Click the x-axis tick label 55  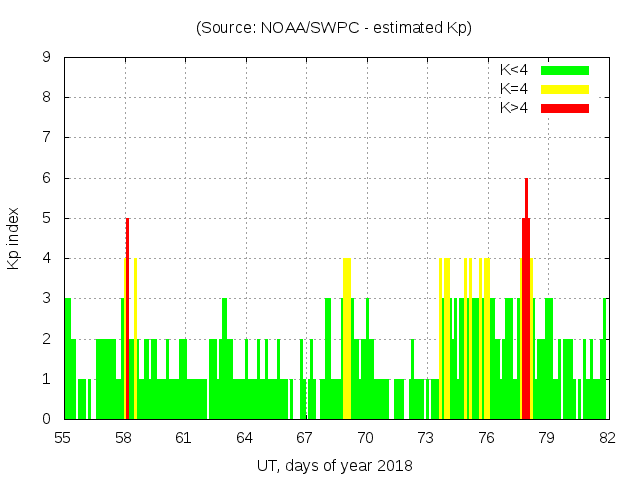(x=63, y=437)
